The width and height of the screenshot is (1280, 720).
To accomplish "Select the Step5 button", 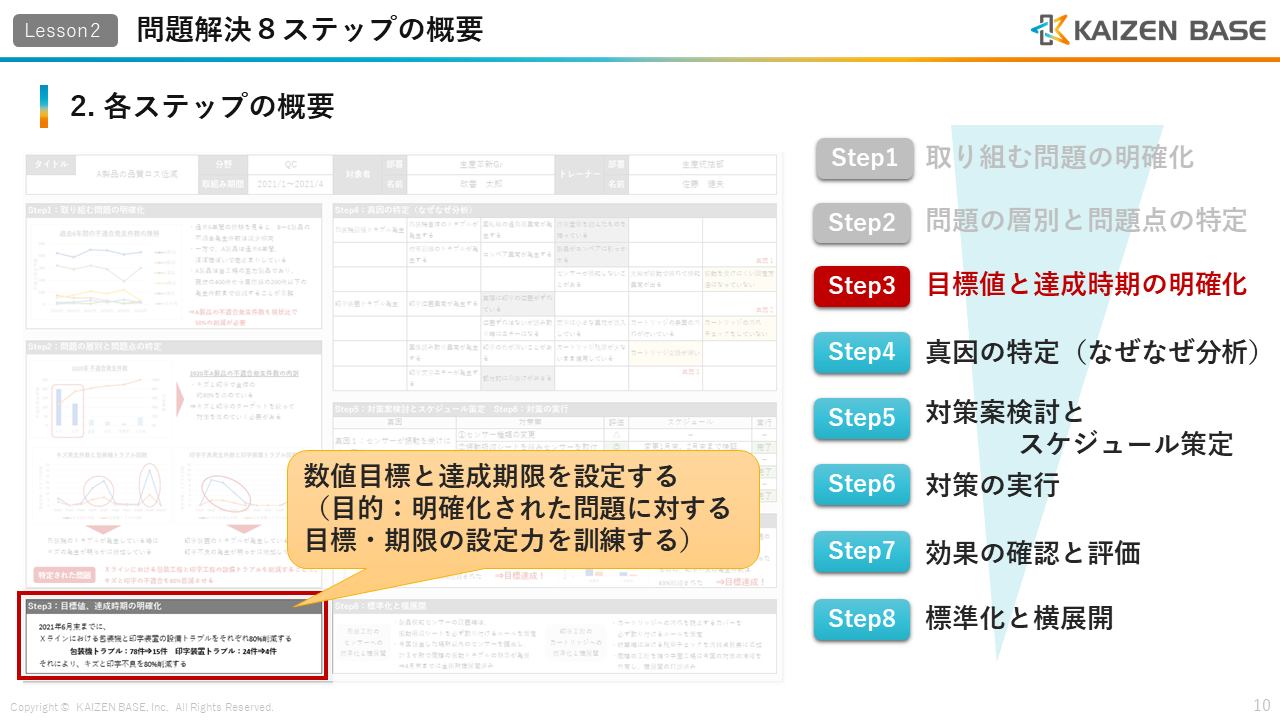I will pyautogui.click(x=863, y=418).
